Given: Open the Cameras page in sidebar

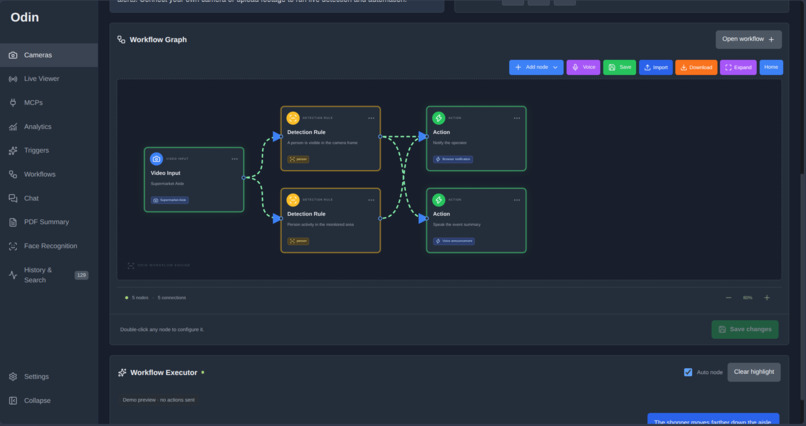Looking at the screenshot, I should click(x=48, y=55).
